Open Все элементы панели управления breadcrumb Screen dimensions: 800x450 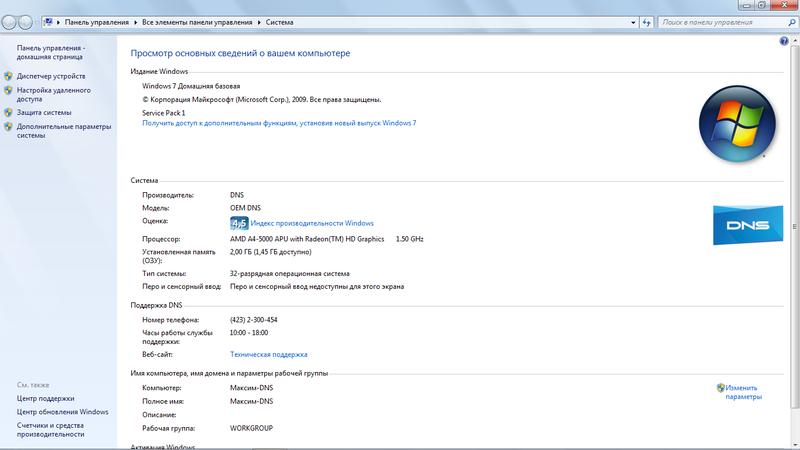pos(197,22)
